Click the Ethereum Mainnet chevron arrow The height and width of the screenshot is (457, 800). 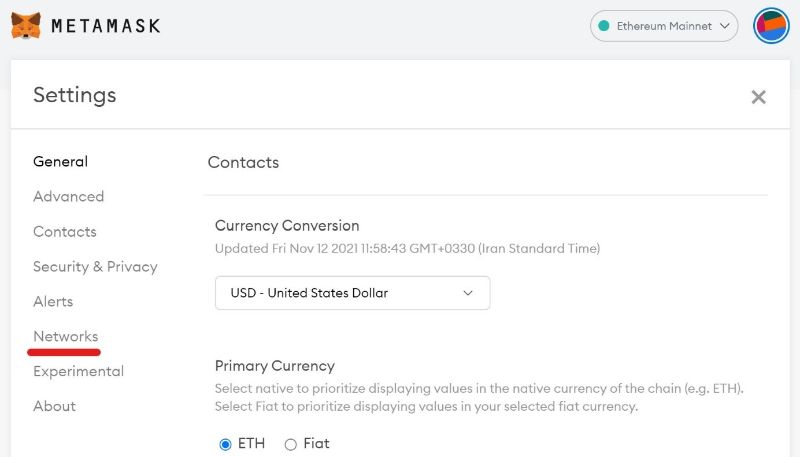725,26
